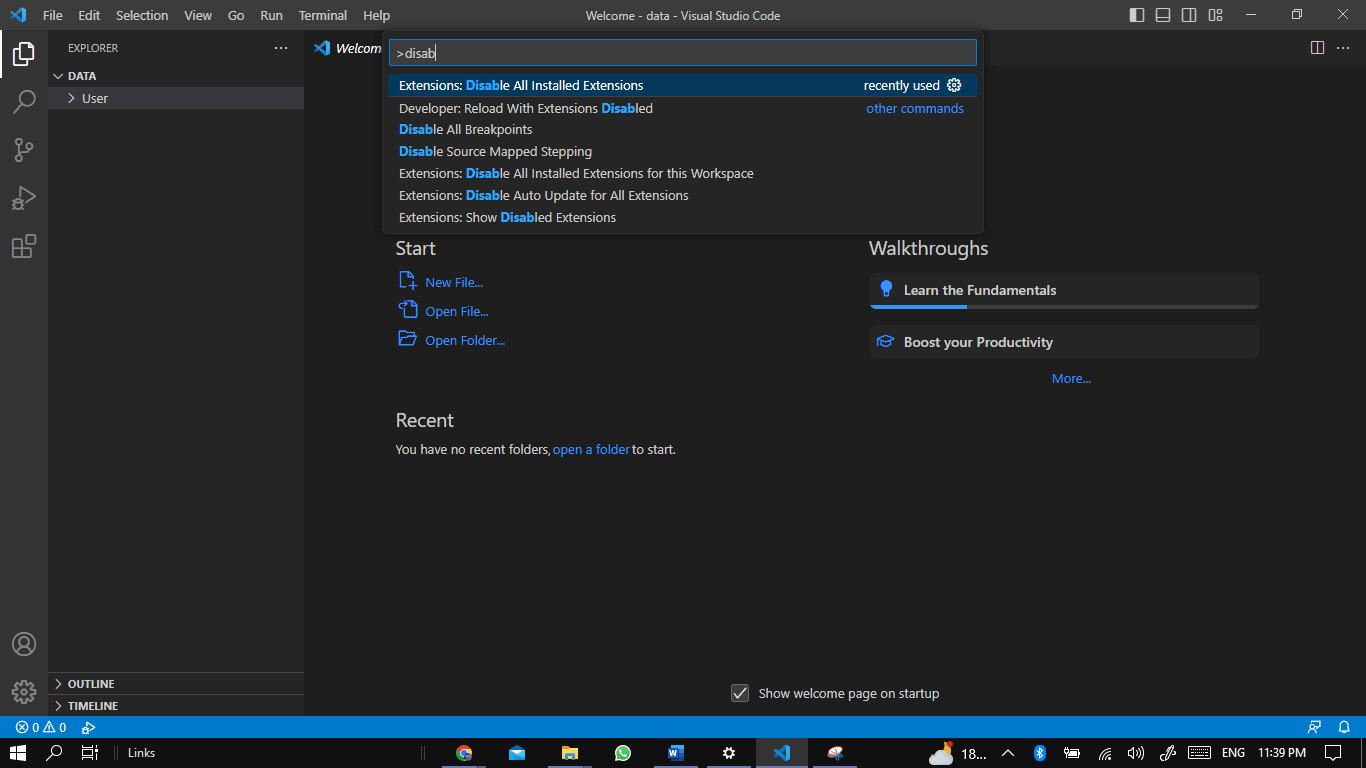
Task: Show hidden system tray icons chevron
Action: 1008,753
